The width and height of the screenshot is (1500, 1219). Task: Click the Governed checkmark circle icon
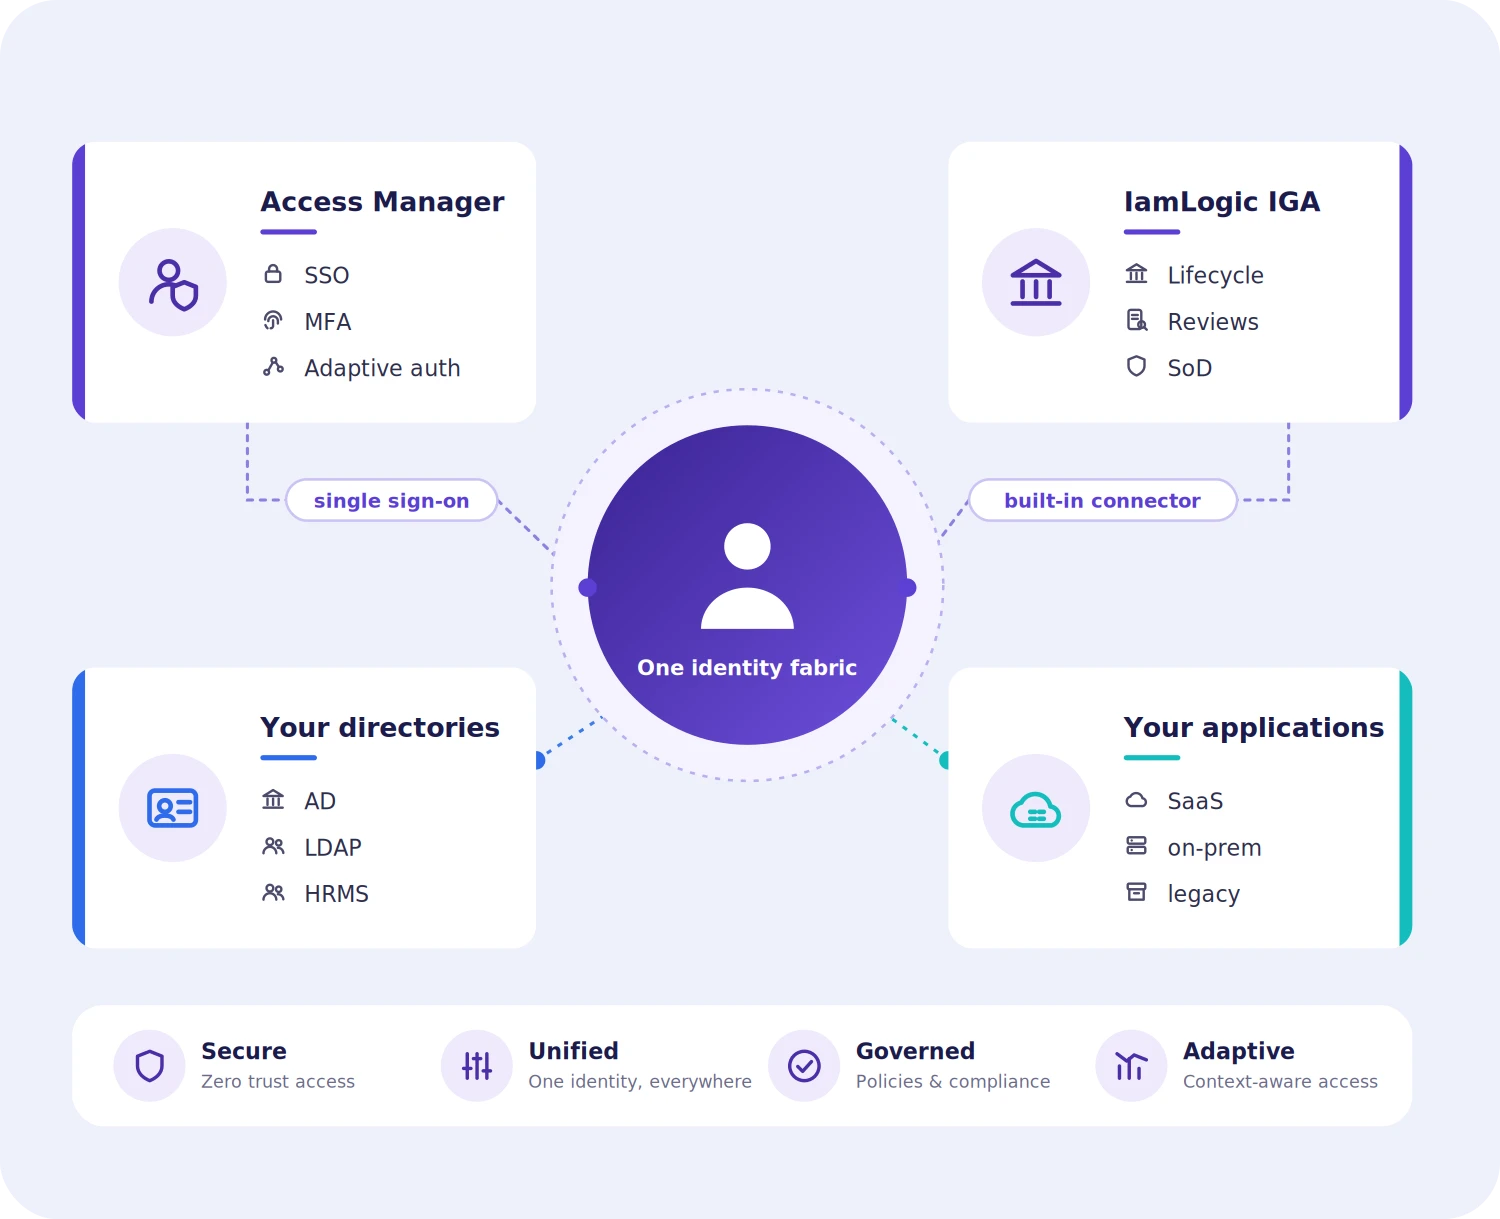[804, 1066]
